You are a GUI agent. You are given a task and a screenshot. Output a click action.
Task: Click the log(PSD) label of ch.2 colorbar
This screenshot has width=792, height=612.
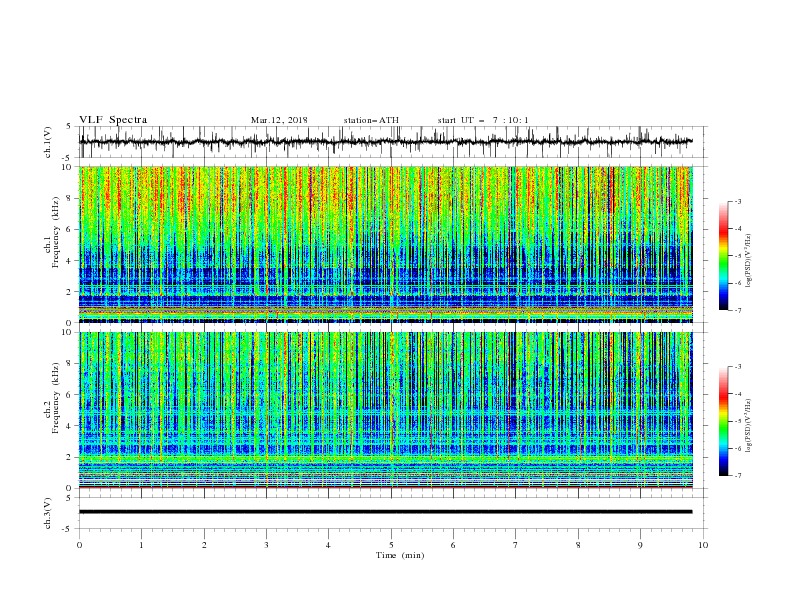click(749, 426)
